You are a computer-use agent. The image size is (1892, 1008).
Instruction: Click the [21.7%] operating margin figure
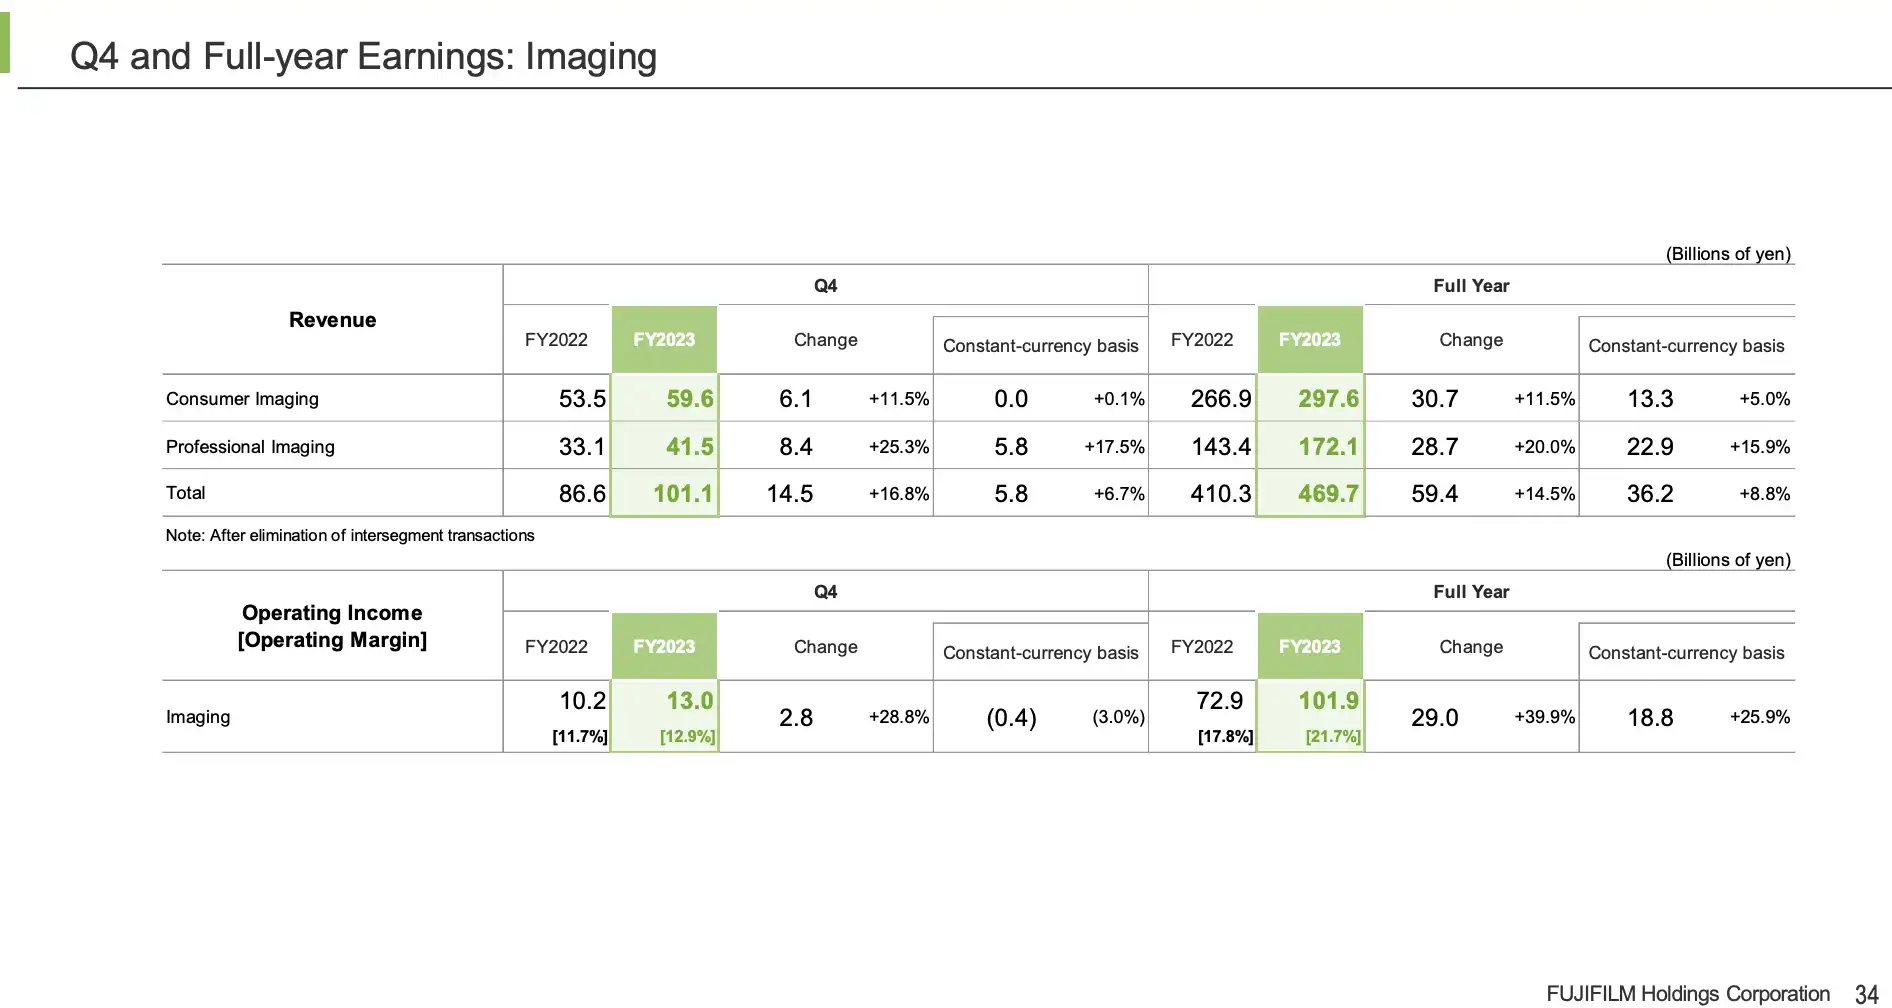[1333, 737]
